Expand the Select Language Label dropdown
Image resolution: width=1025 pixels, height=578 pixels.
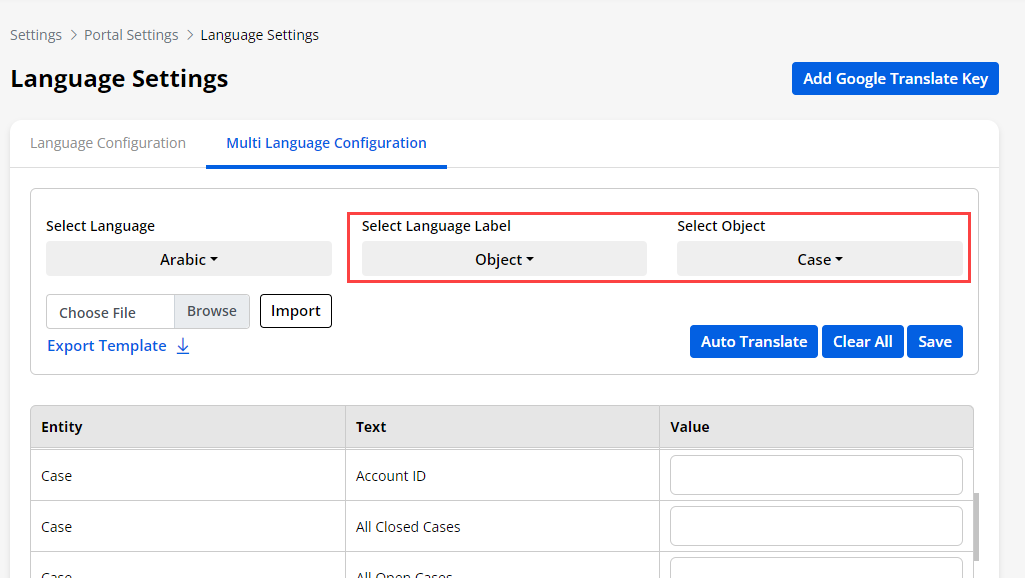(504, 259)
